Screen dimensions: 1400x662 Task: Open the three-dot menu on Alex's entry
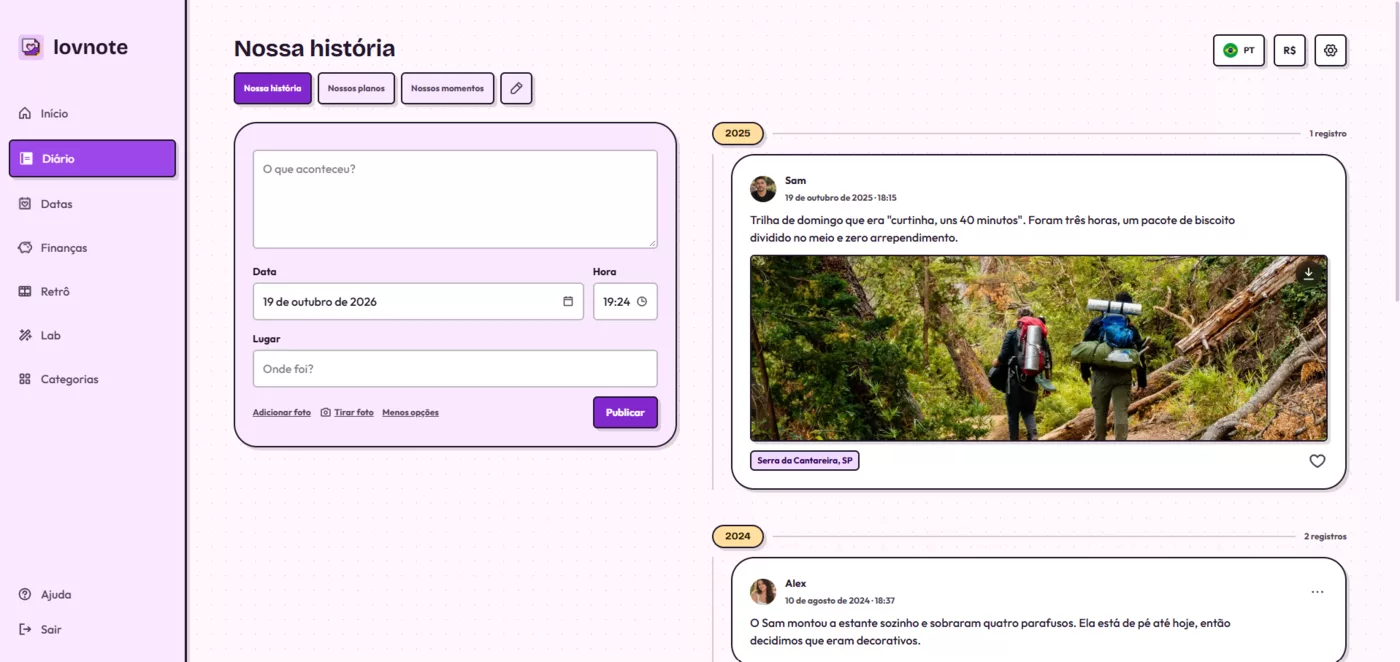click(1317, 592)
